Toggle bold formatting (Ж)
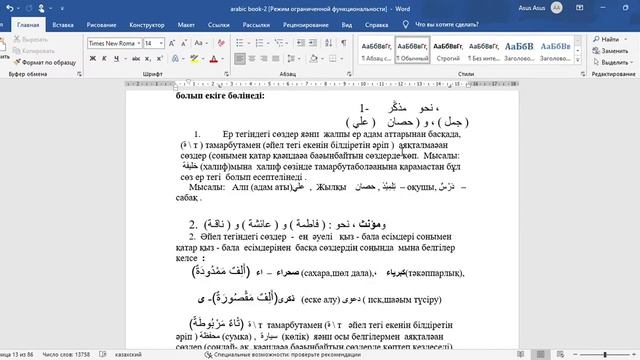Viewport: 640px width, 360px height. click(x=93, y=59)
